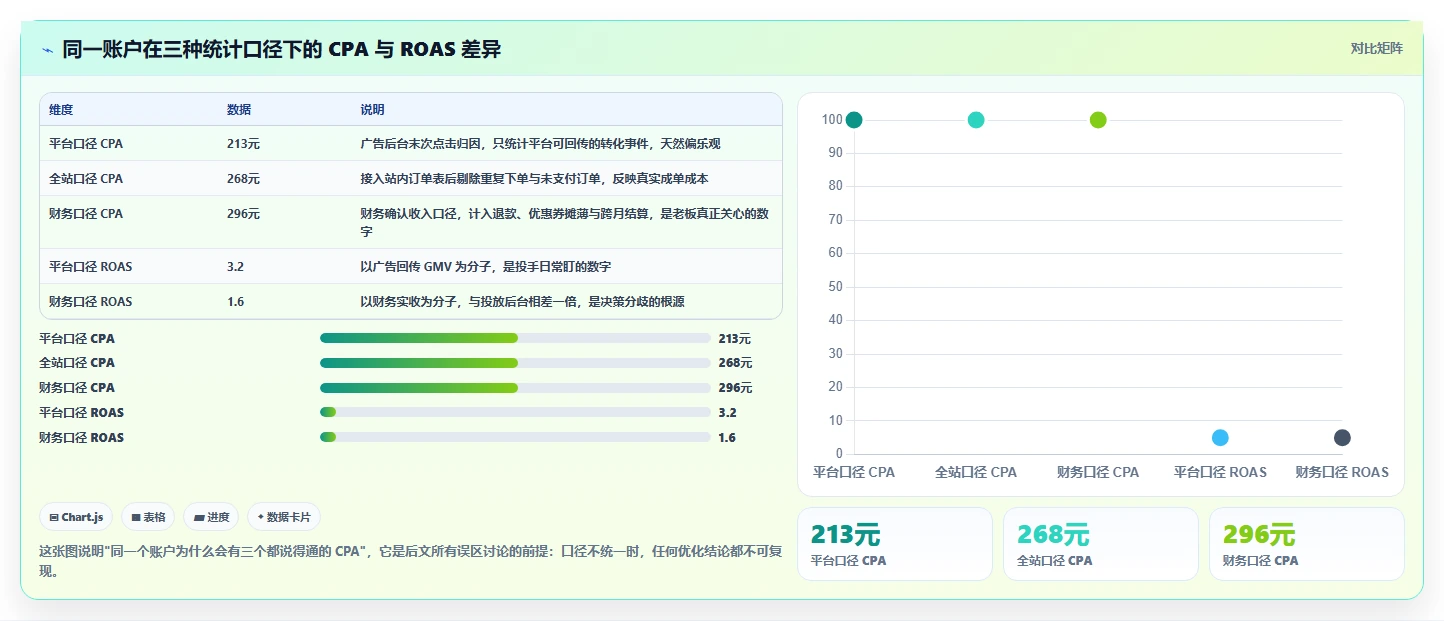Click table cell 平台口径 CPA
1444x621 pixels.
click(86, 144)
